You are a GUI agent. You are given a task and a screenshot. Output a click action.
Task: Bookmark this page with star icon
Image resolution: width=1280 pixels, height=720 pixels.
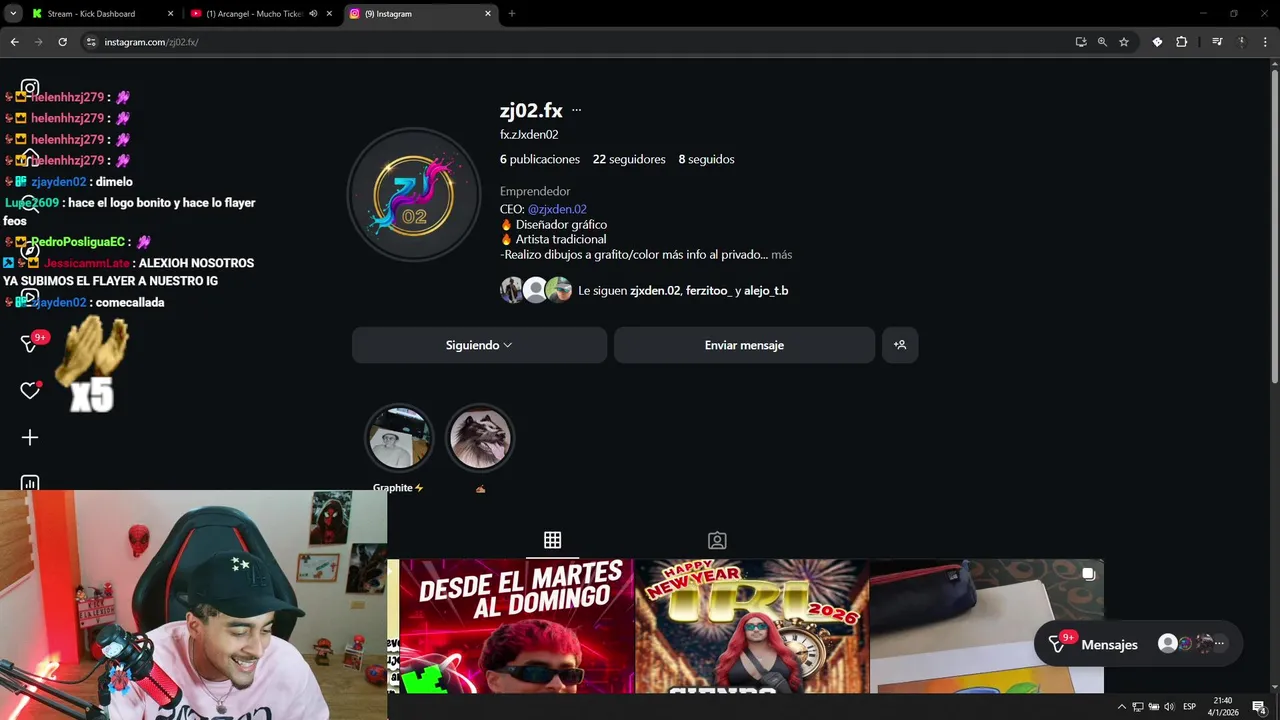click(x=1124, y=42)
